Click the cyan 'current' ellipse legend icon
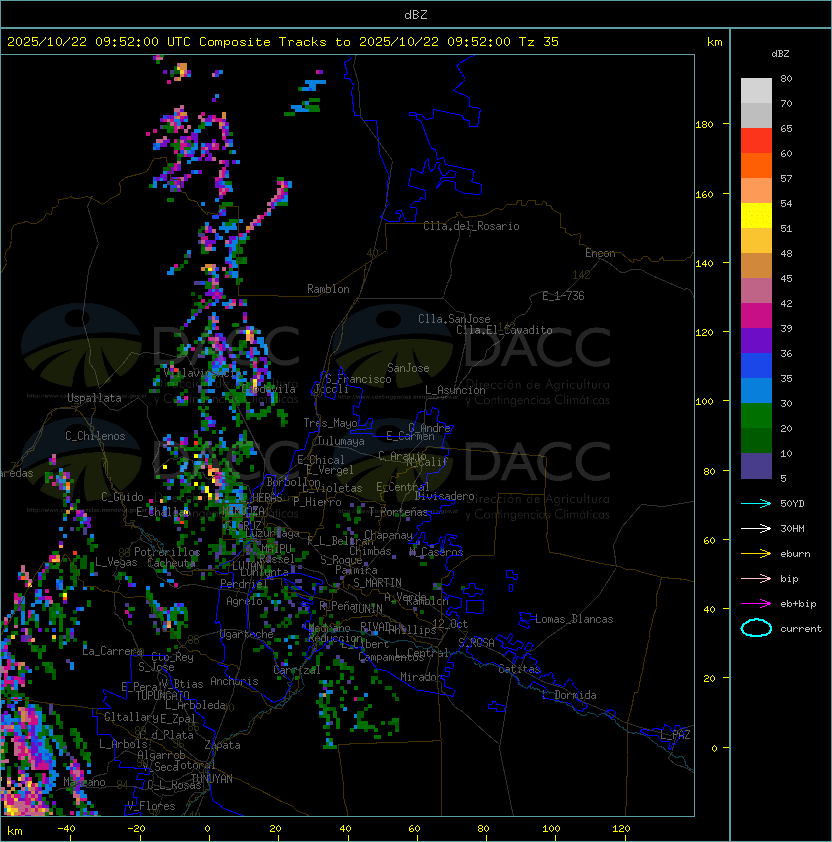 point(756,628)
